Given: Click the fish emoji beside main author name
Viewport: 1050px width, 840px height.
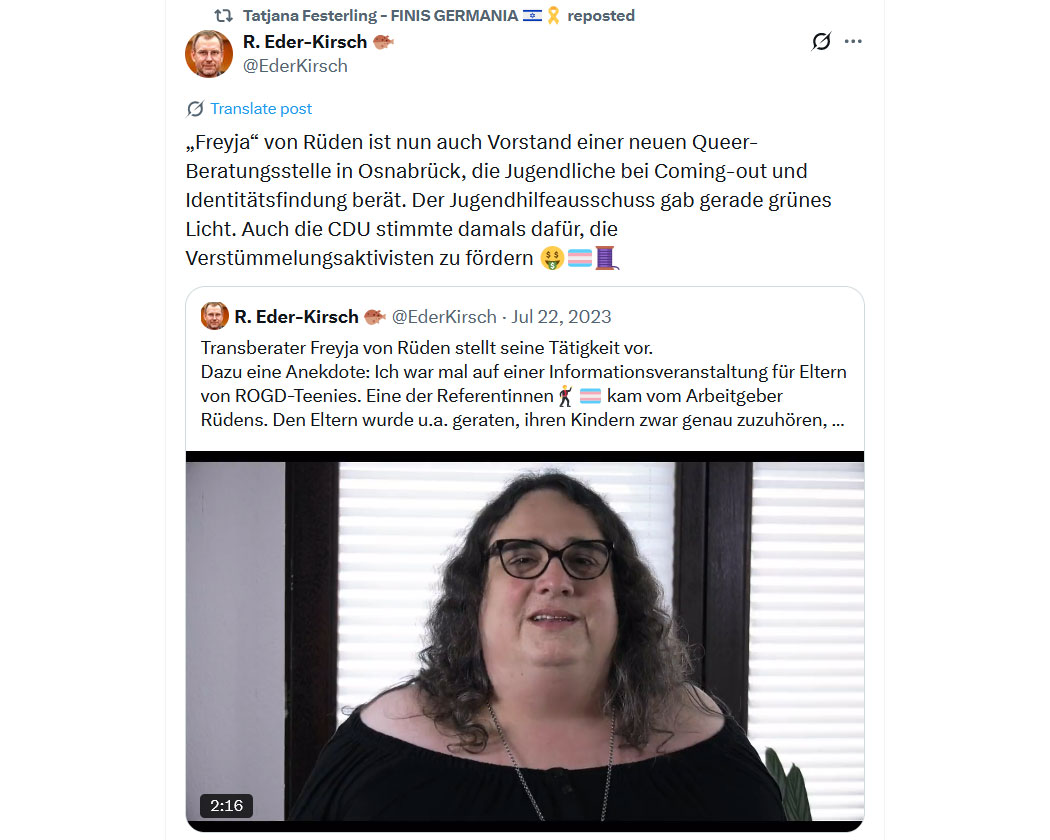Looking at the screenshot, I should [383, 42].
